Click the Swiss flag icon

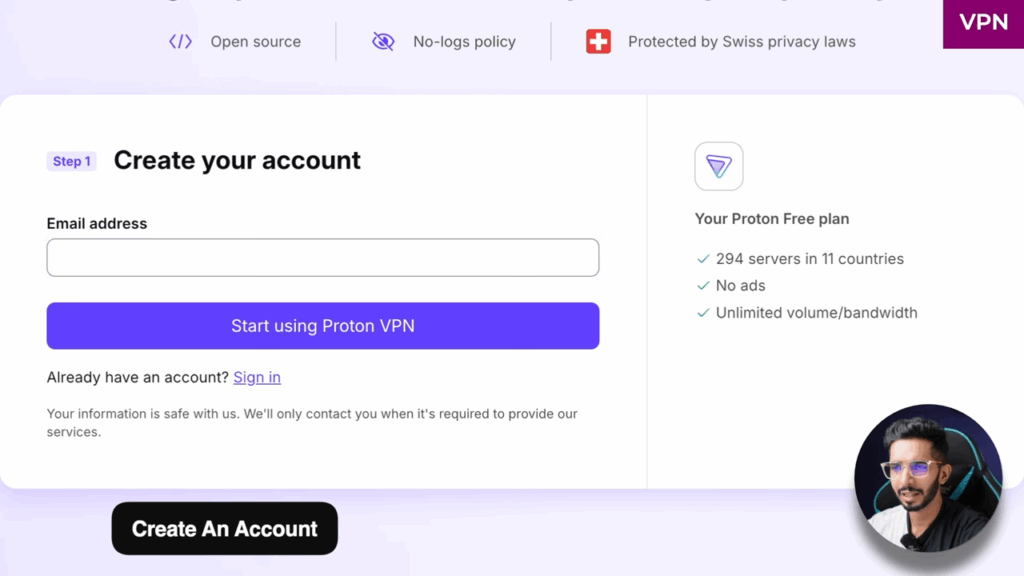[598, 42]
